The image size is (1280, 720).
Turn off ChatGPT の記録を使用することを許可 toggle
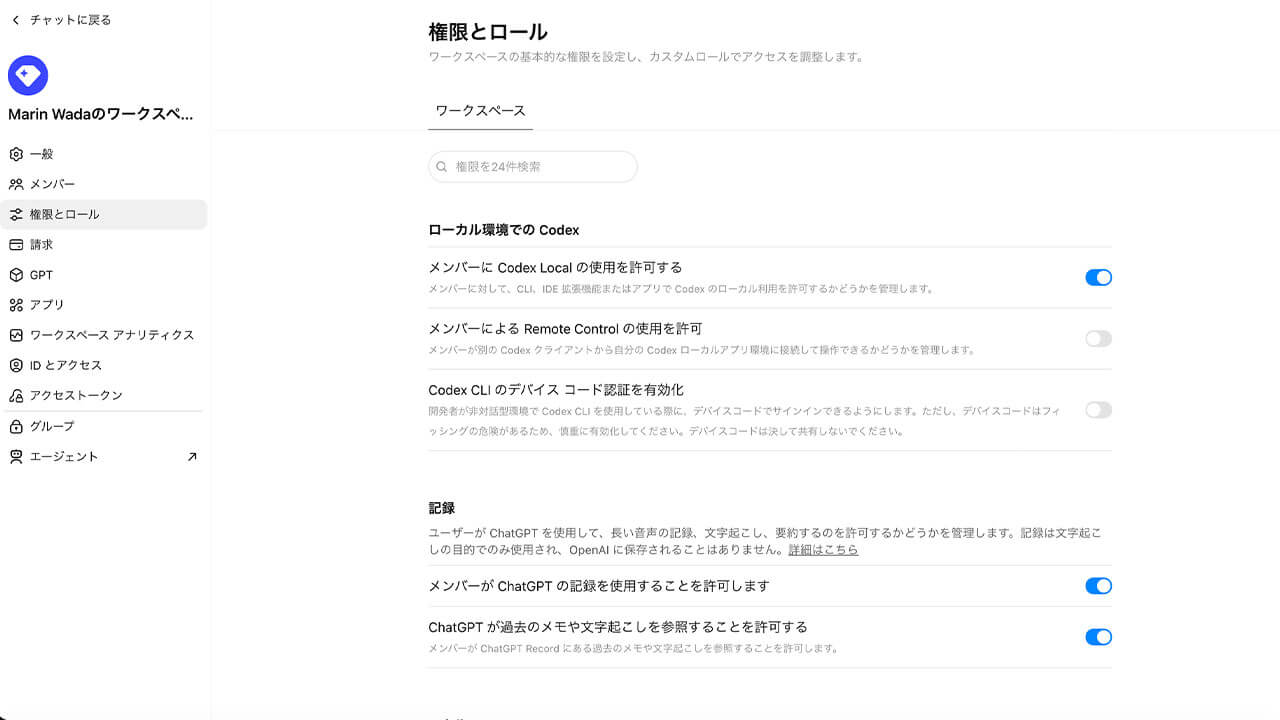point(1098,586)
